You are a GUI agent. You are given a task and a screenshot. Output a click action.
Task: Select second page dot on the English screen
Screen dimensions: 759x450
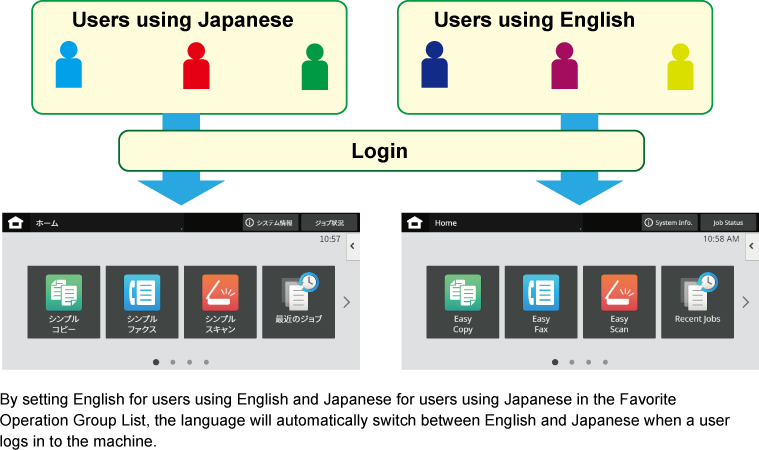pos(571,362)
